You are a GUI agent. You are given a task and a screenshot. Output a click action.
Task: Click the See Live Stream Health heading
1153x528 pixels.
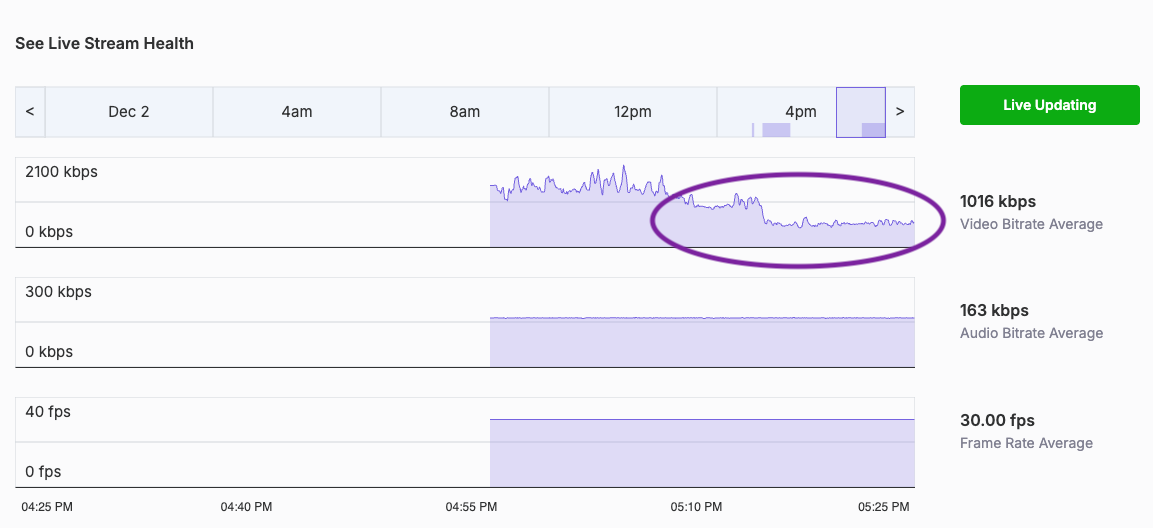click(104, 43)
